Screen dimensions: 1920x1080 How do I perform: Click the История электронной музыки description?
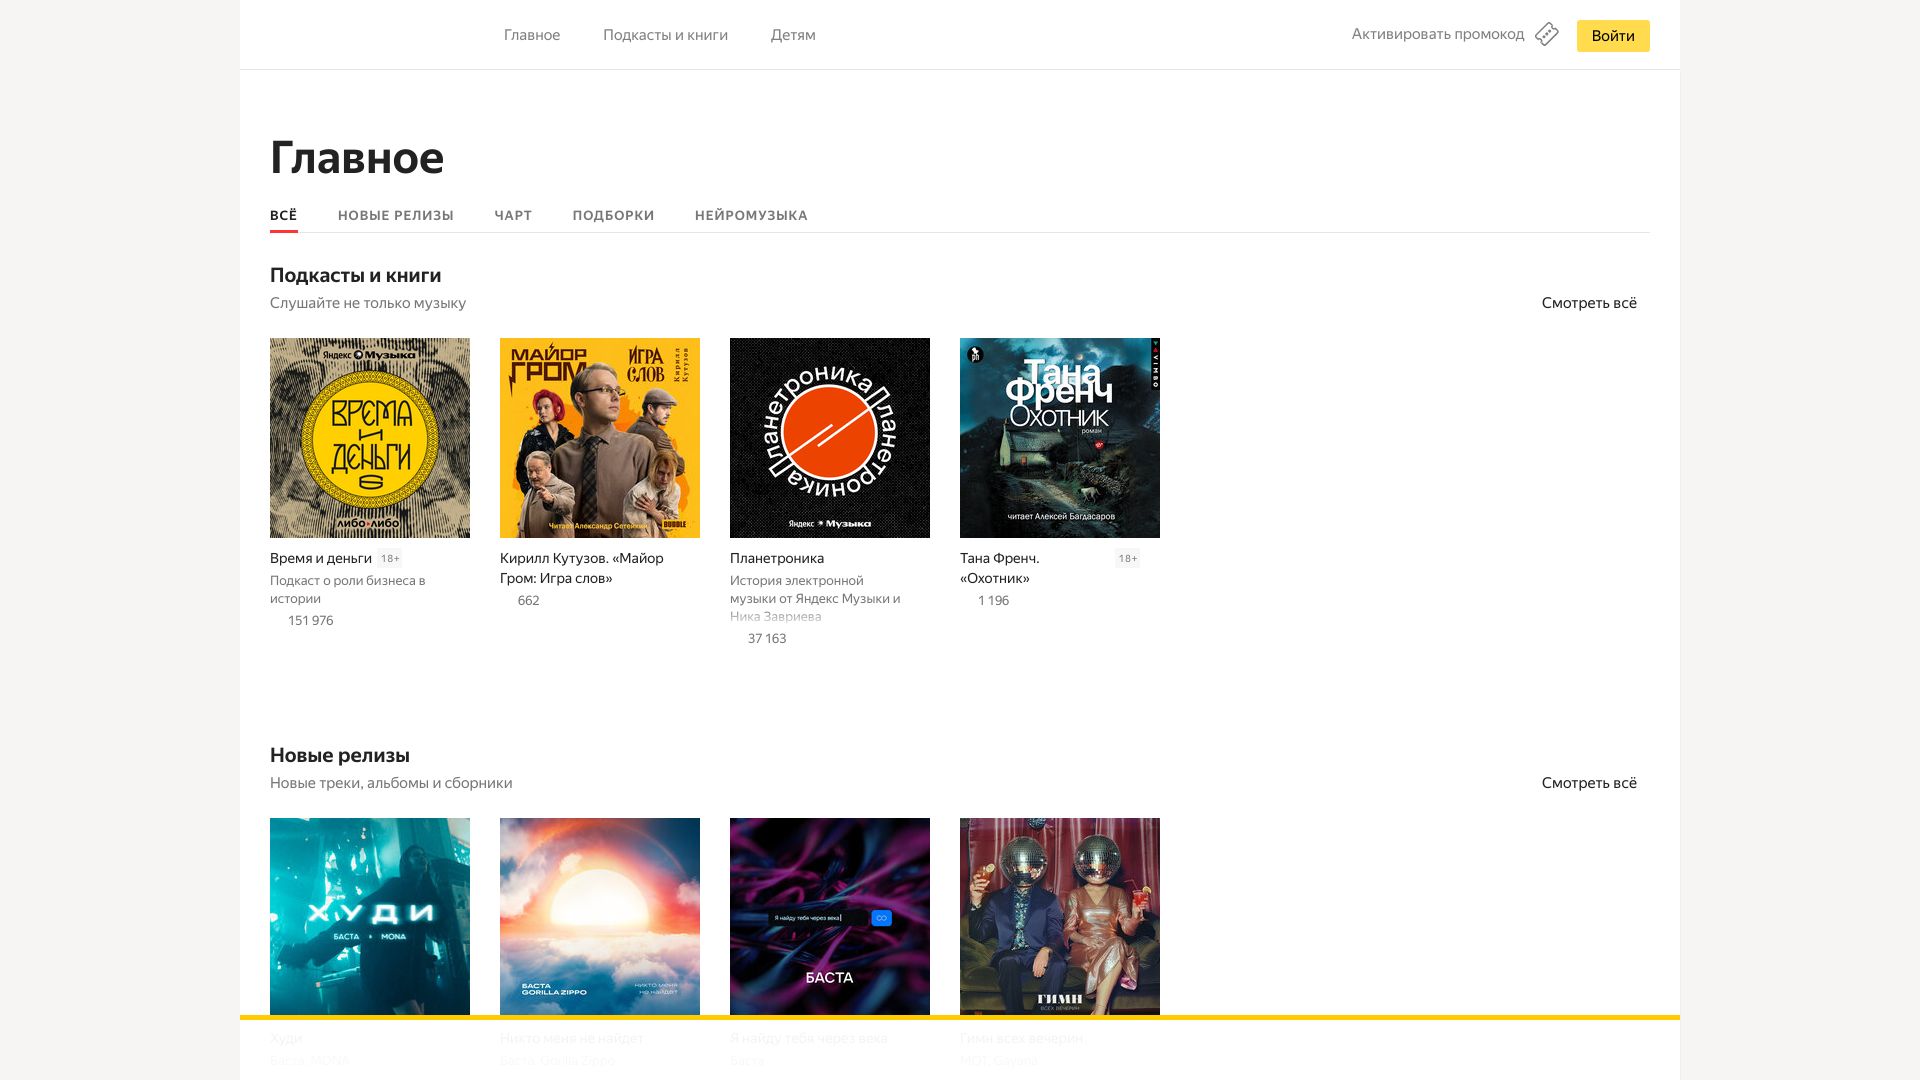coord(815,598)
